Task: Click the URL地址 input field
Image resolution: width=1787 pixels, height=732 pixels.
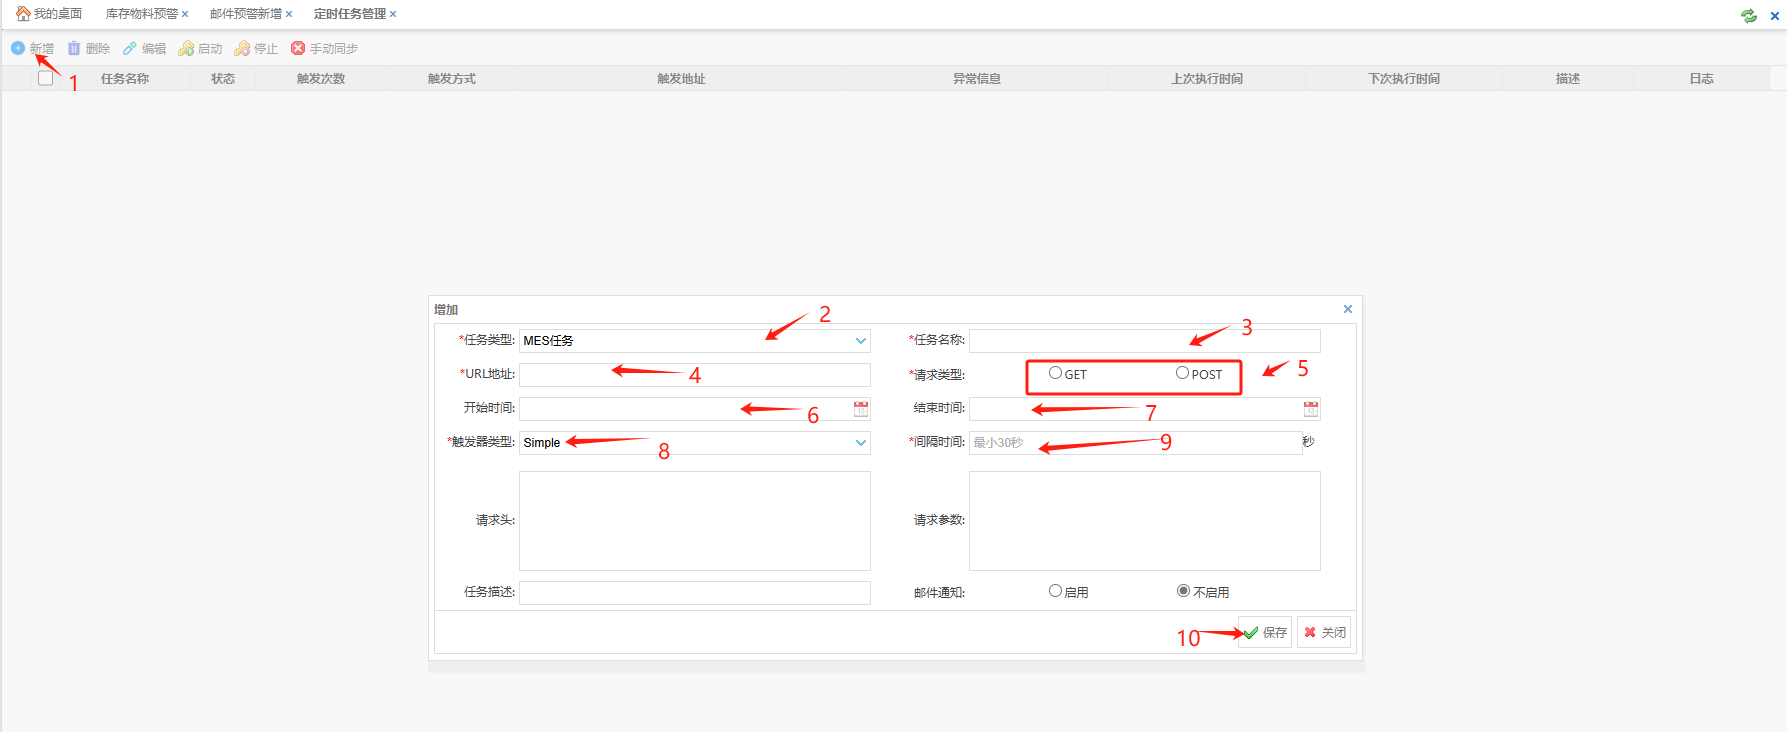Action: [x=694, y=375]
